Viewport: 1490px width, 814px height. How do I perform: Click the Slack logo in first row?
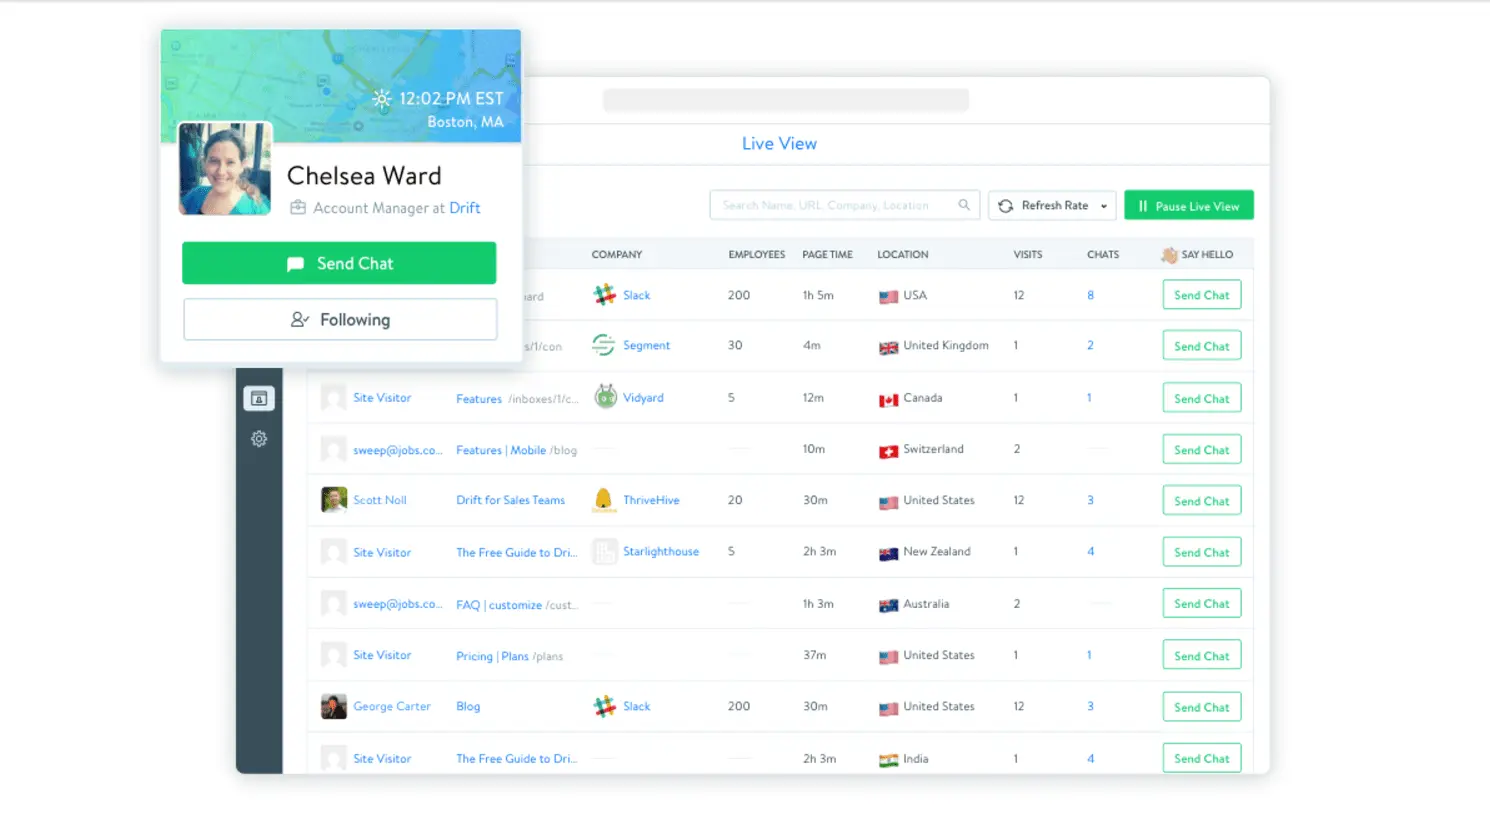[605, 295]
